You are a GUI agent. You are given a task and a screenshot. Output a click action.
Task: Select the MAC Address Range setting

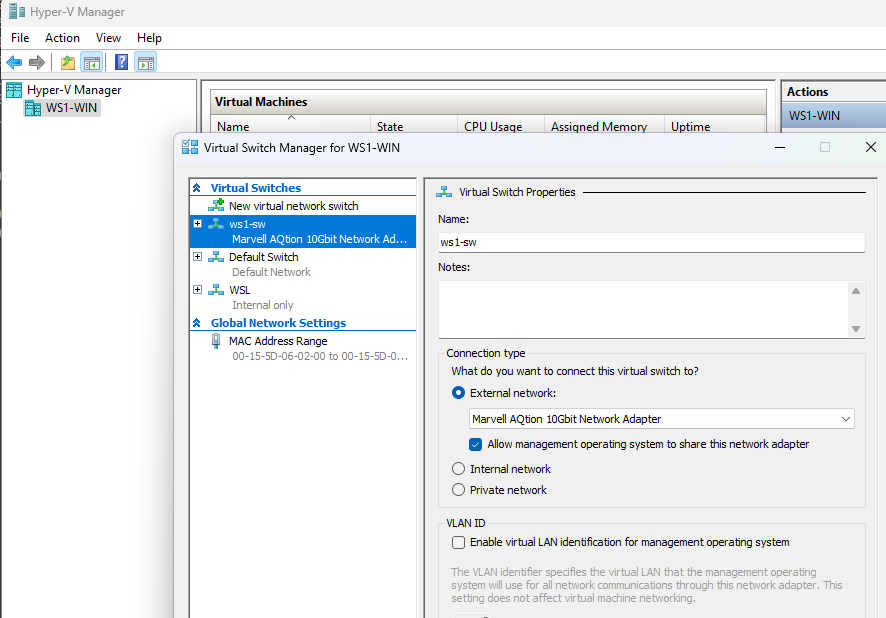click(277, 341)
